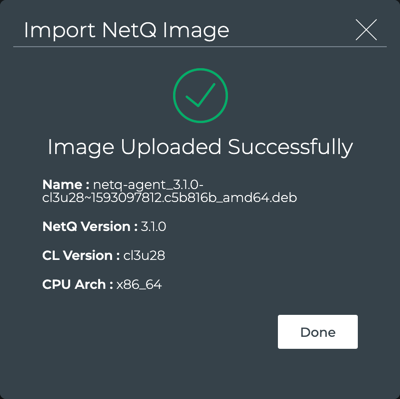The width and height of the screenshot is (400, 399).
Task: Close the Import NetQ Image dialog
Action: point(366,30)
